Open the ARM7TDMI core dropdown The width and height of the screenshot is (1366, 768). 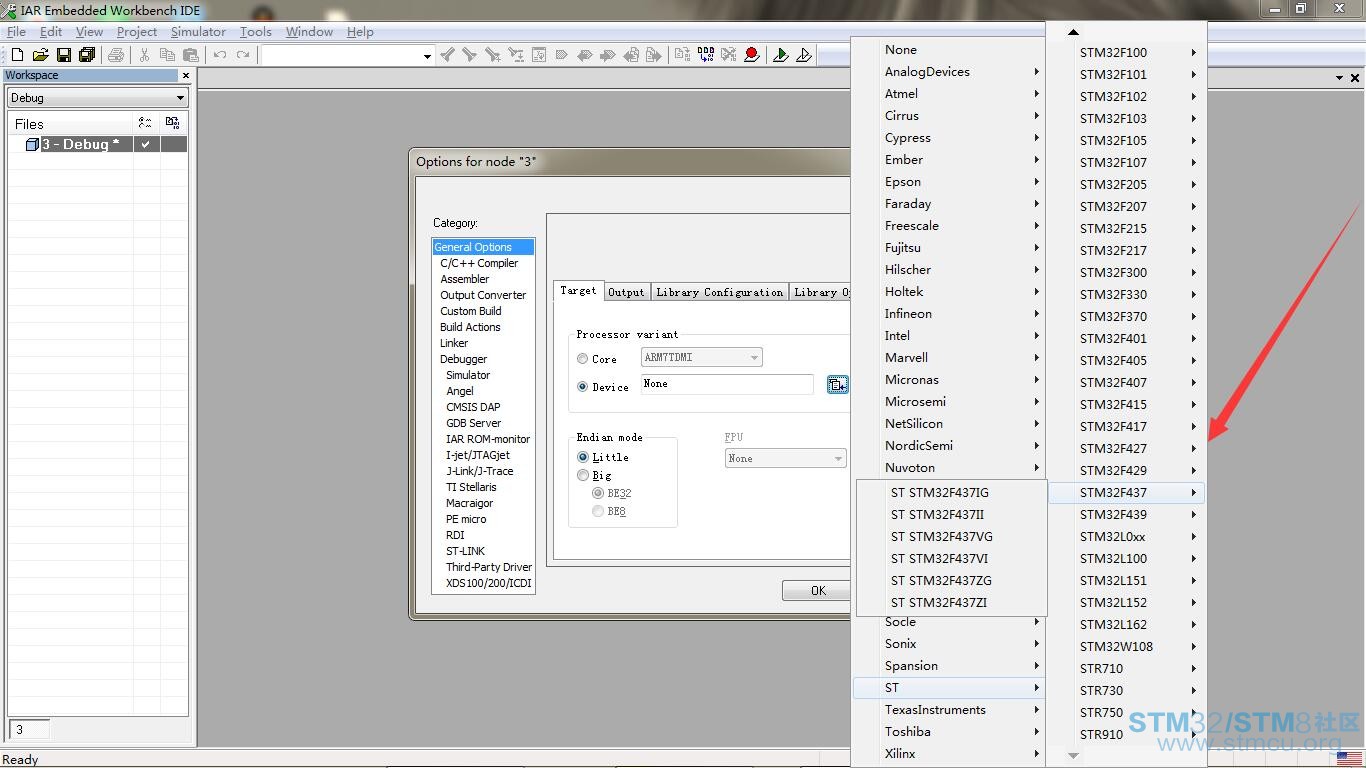701,357
